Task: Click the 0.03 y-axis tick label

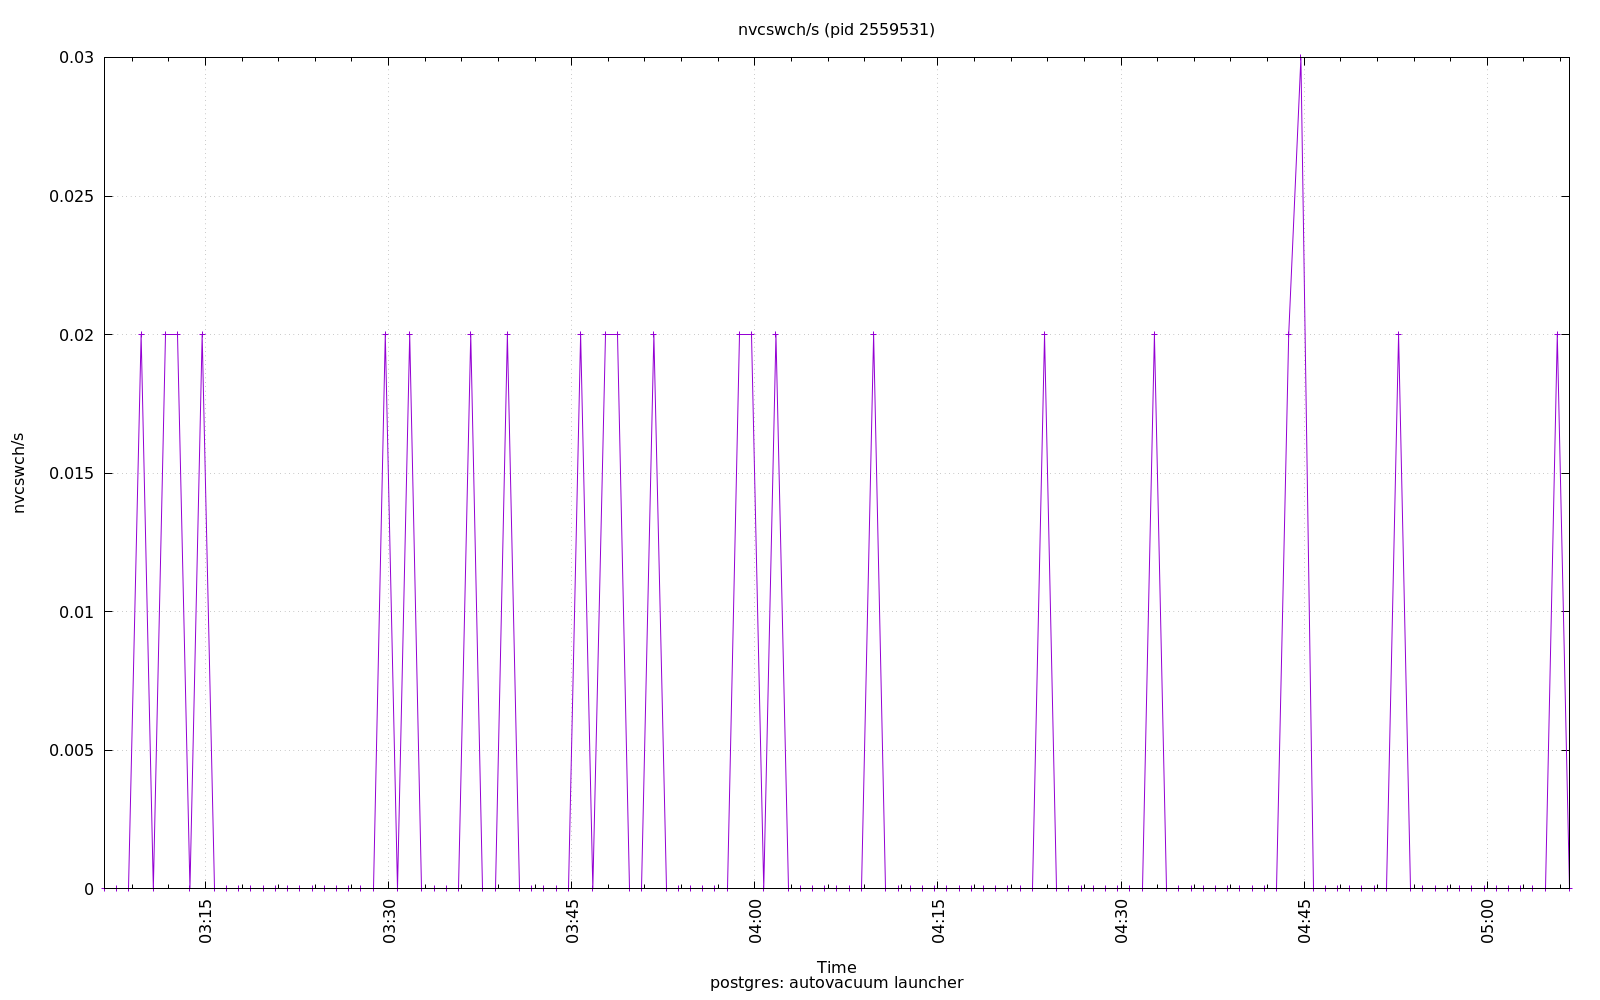Action: pyautogui.click(x=76, y=58)
